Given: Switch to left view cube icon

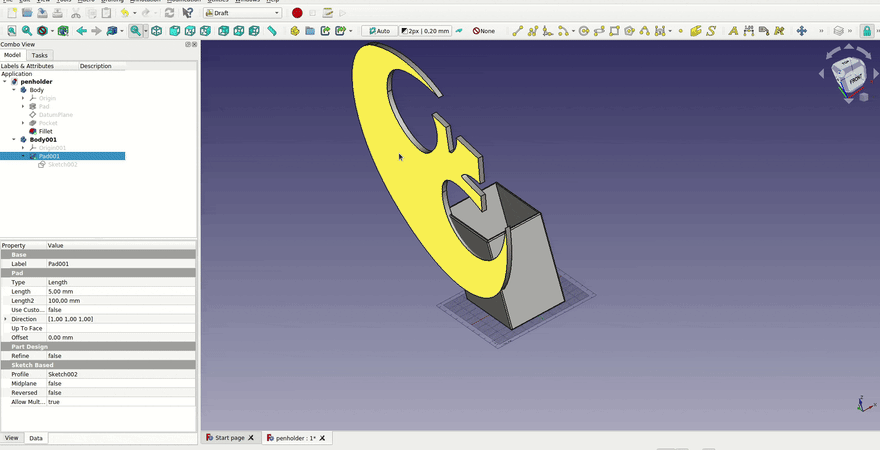Looking at the screenshot, I should pos(254,31).
